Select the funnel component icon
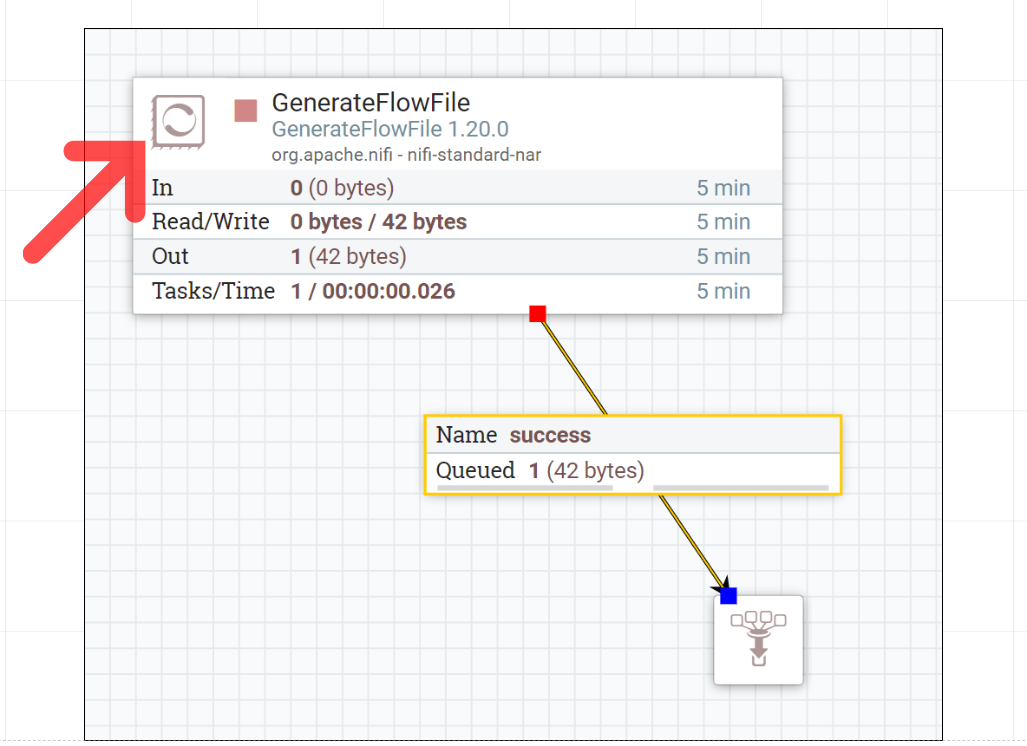 tap(758, 639)
